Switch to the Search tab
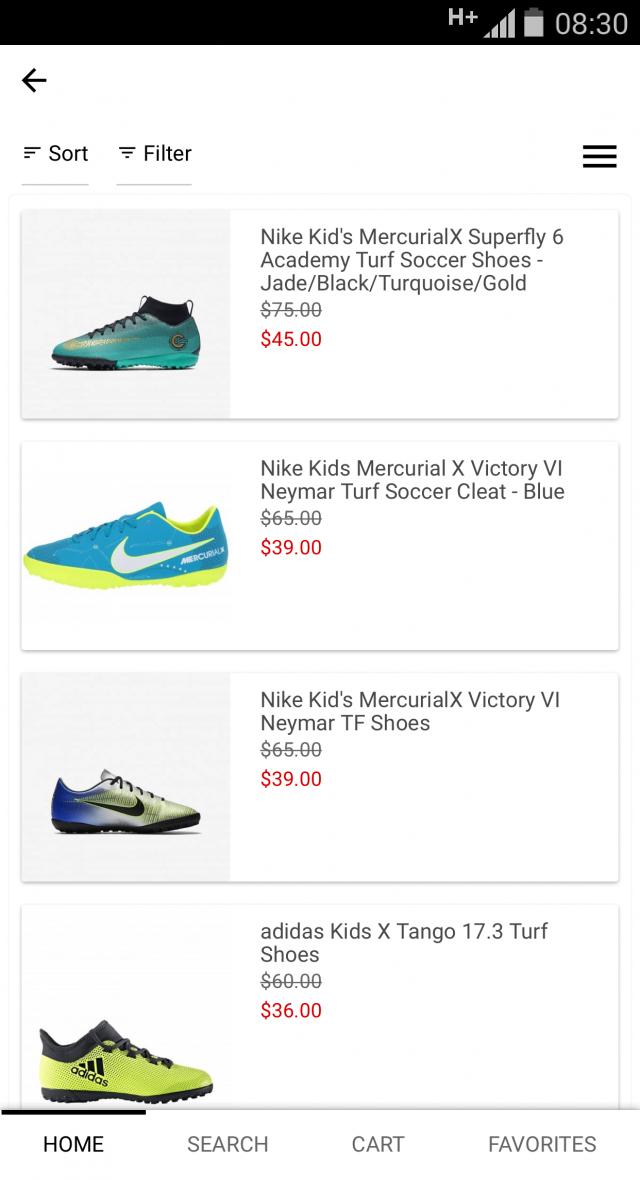 coord(227,1144)
